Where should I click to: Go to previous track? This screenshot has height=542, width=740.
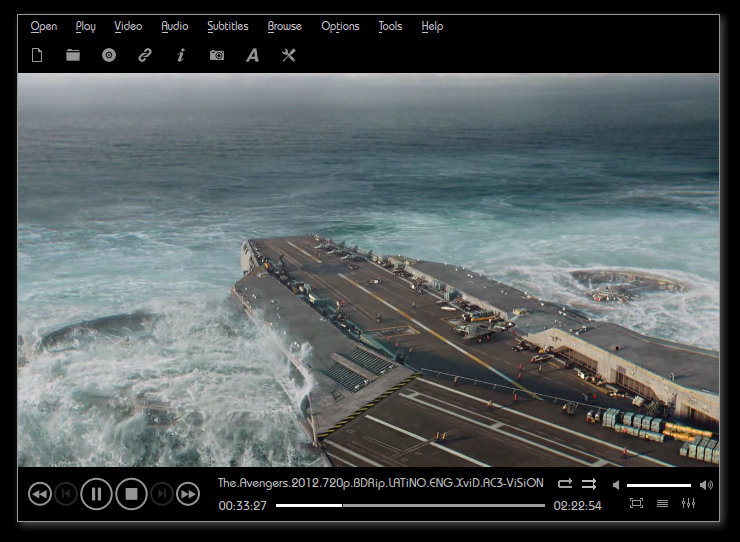(66, 494)
